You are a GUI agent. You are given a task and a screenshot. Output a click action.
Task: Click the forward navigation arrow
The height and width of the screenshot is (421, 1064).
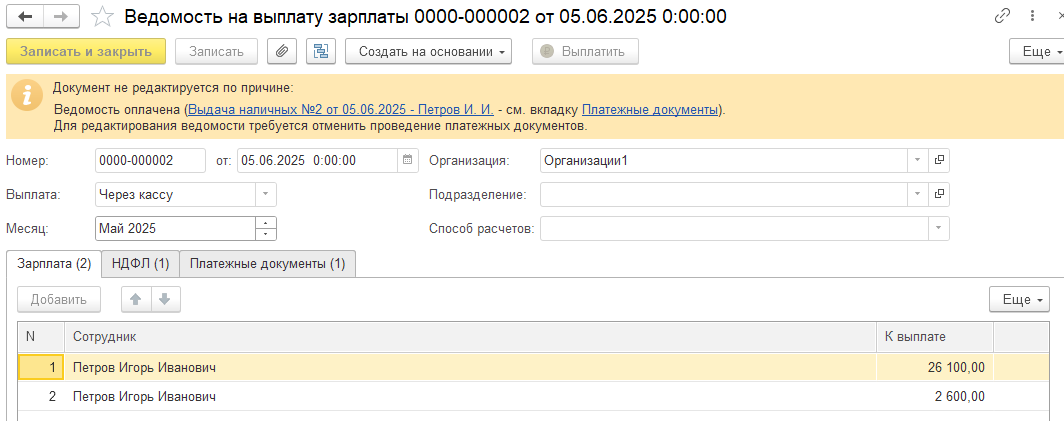(61, 16)
